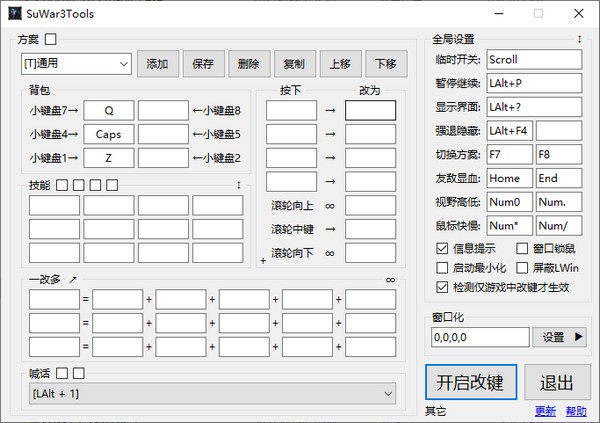This screenshot has height=423, width=600.
Task: Click the empty 小键盘2 key field
Action: 163,158
